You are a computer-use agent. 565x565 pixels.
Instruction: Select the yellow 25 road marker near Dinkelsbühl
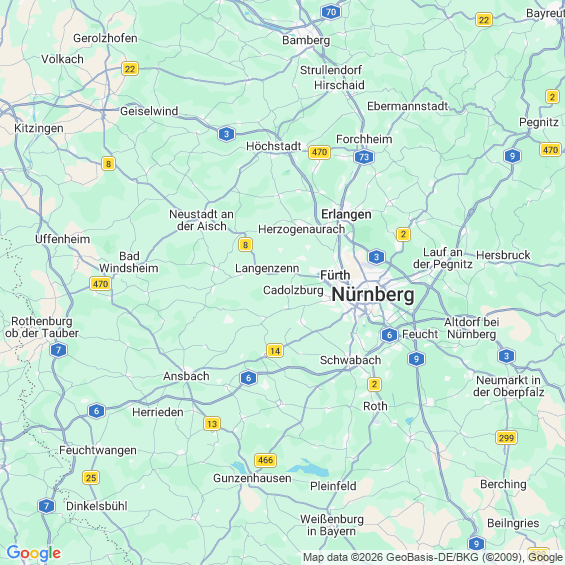[91, 478]
